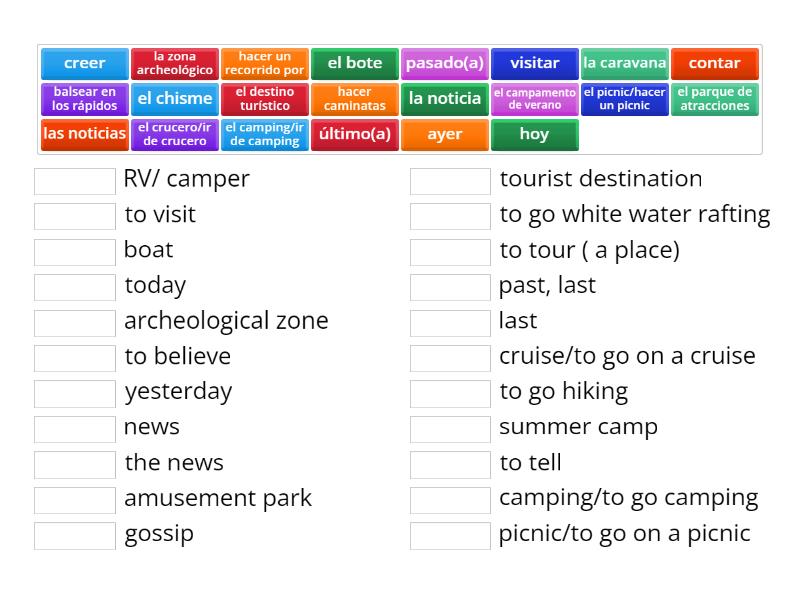Select the 'la noticia' tile
Viewport: 800px width, 600px height.
(445, 99)
